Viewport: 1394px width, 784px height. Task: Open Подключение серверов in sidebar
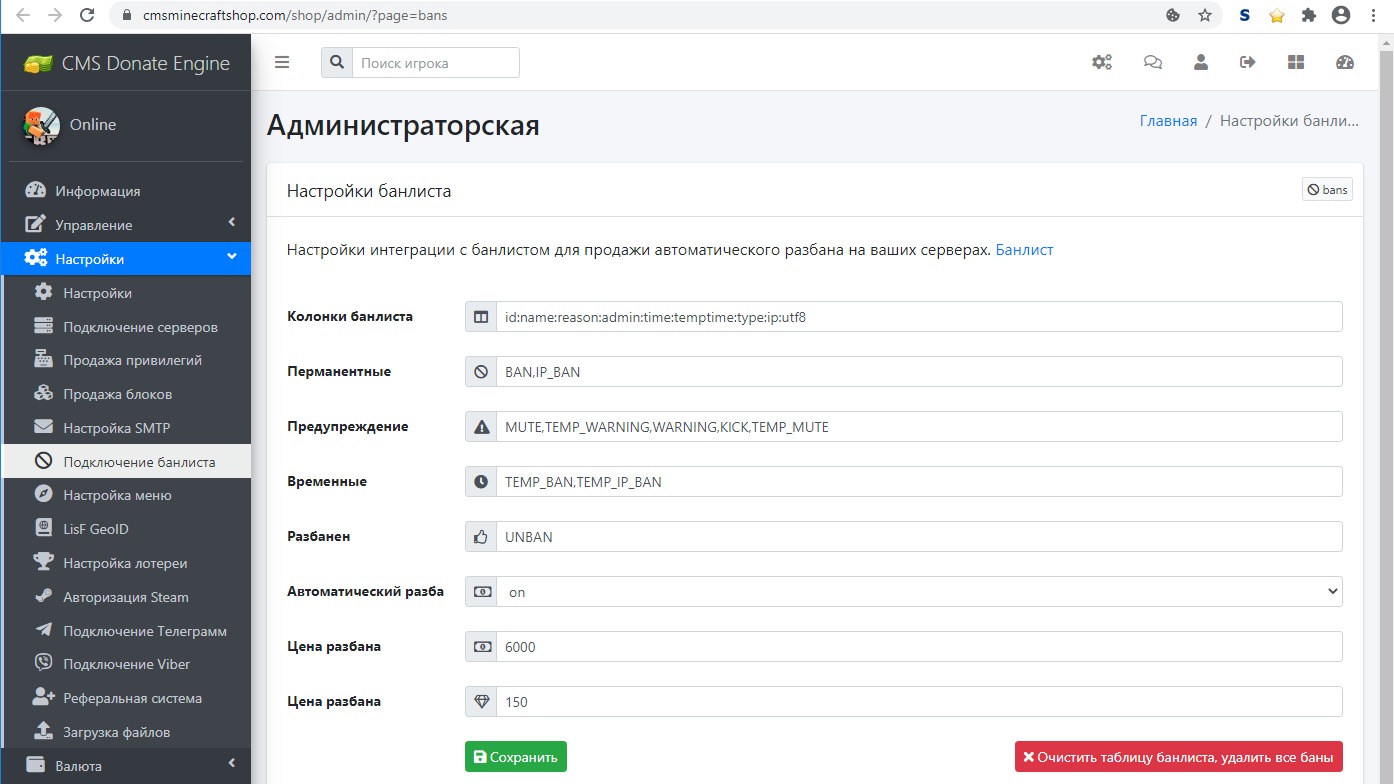tap(140, 327)
